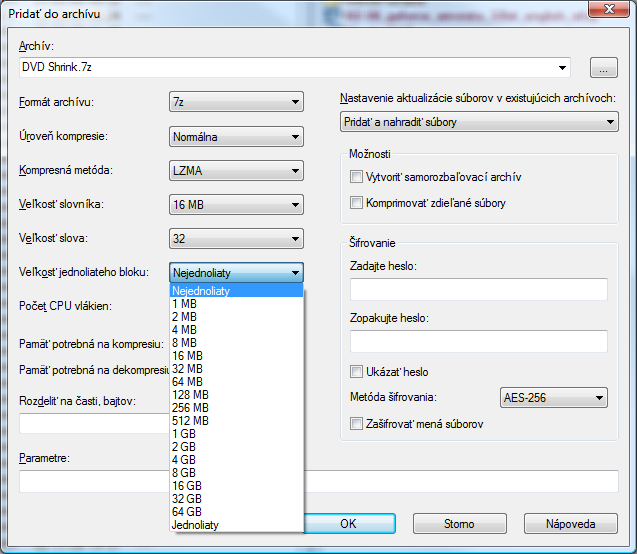Open the archive browse button with three dots
Viewport: 637px width, 554px height.
point(604,67)
